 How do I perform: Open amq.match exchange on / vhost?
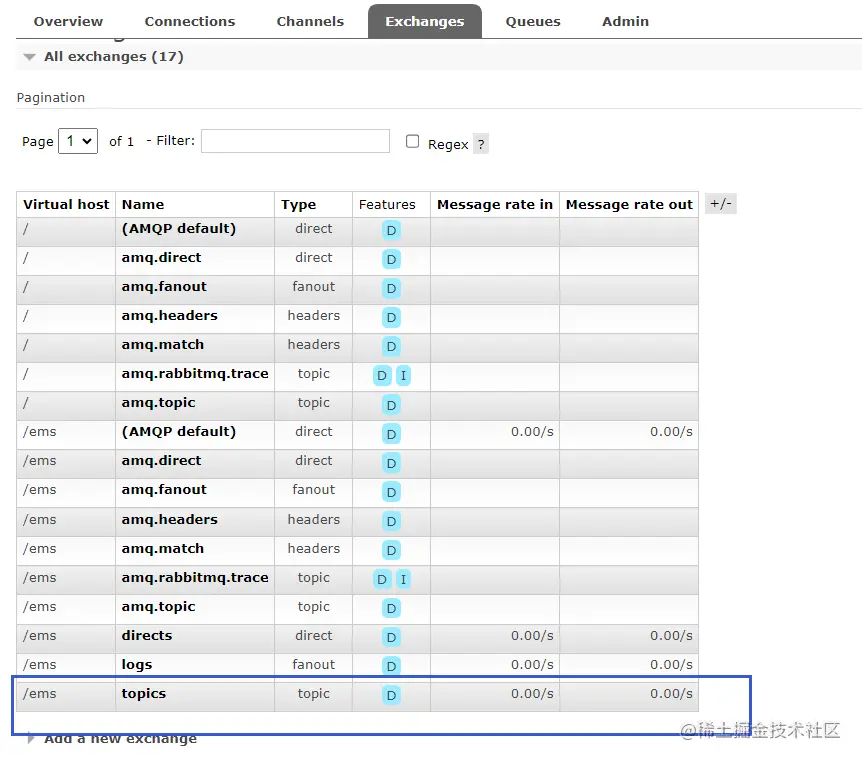(163, 345)
